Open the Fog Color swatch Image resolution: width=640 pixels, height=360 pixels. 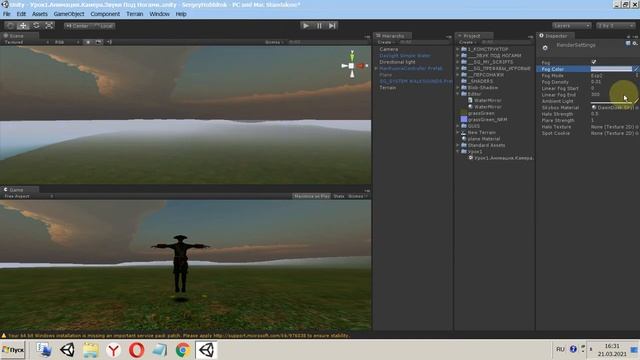pyautogui.click(x=611, y=69)
